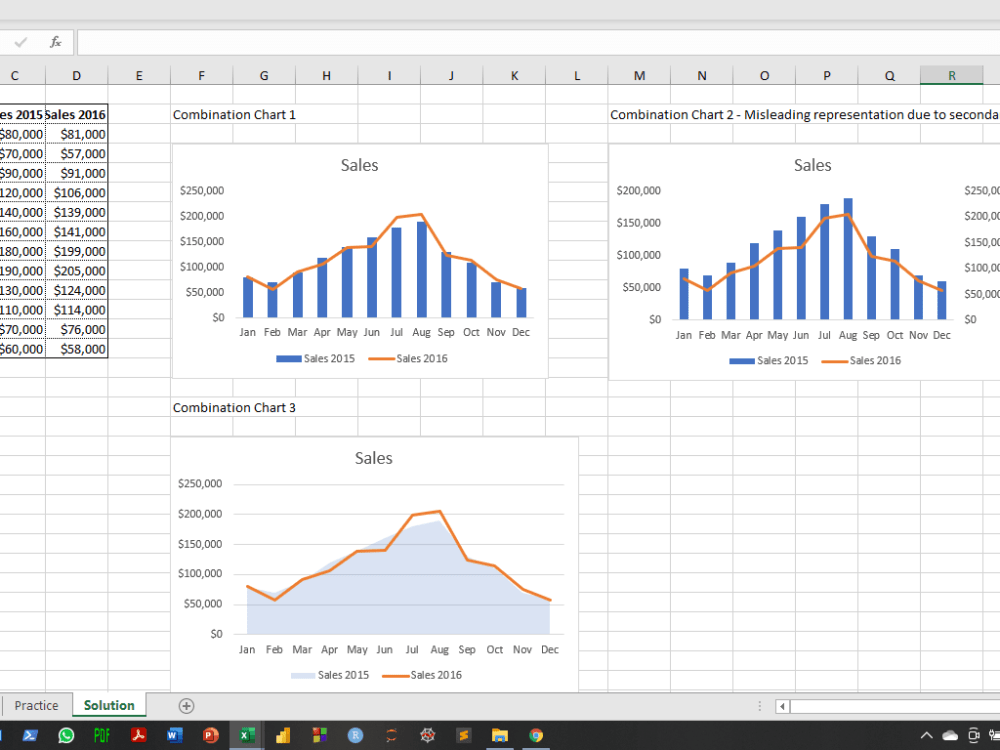Image resolution: width=1000 pixels, height=750 pixels.
Task: Select column header R
Action: pyautogui.click(x=951, y=75)
